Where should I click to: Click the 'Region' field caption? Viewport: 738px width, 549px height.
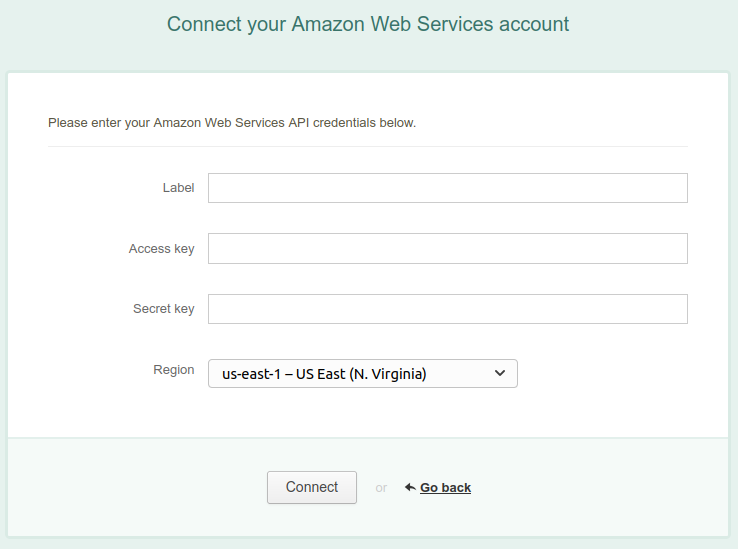pyautogui.click(x=173, y=370)
